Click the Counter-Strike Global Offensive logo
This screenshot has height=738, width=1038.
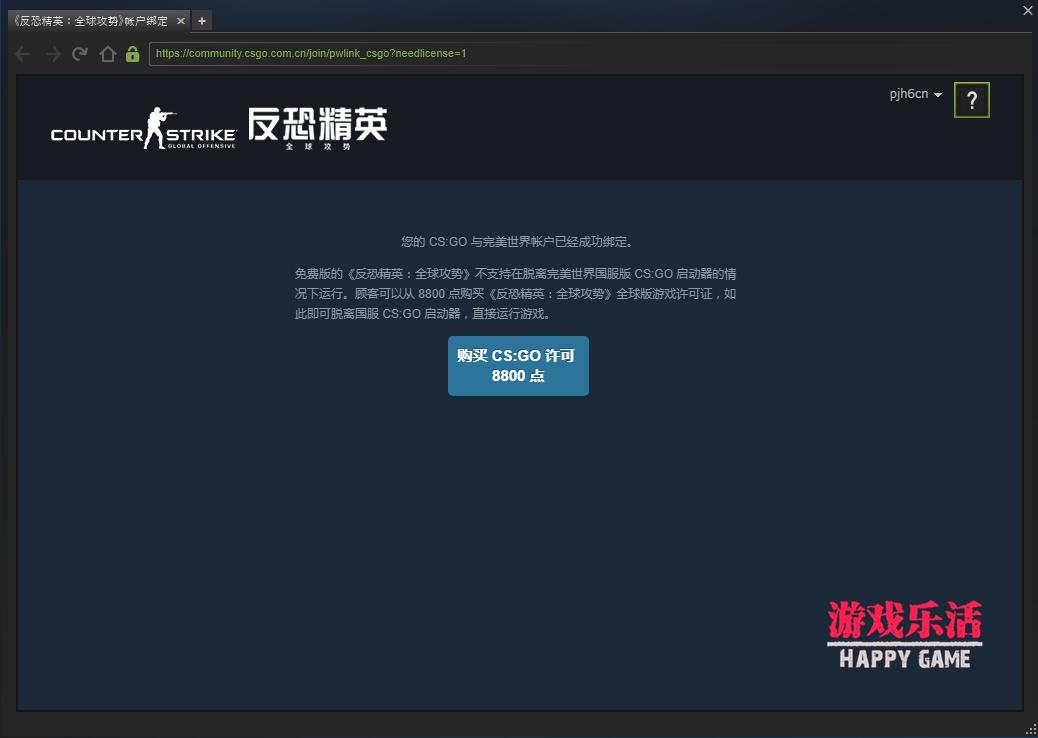click(x=142, y=130)
